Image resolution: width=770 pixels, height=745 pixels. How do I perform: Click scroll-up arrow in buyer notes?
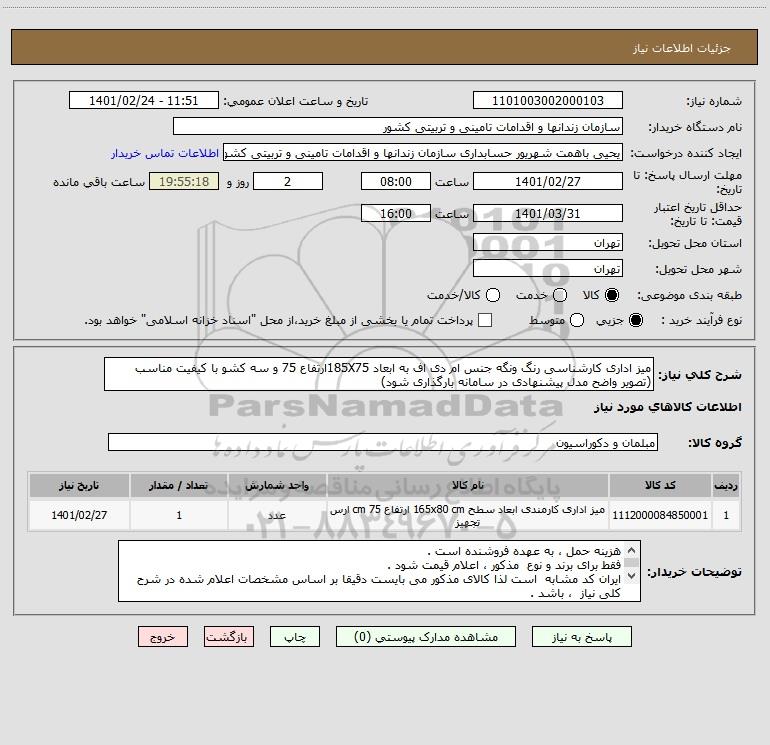[632, 550]
